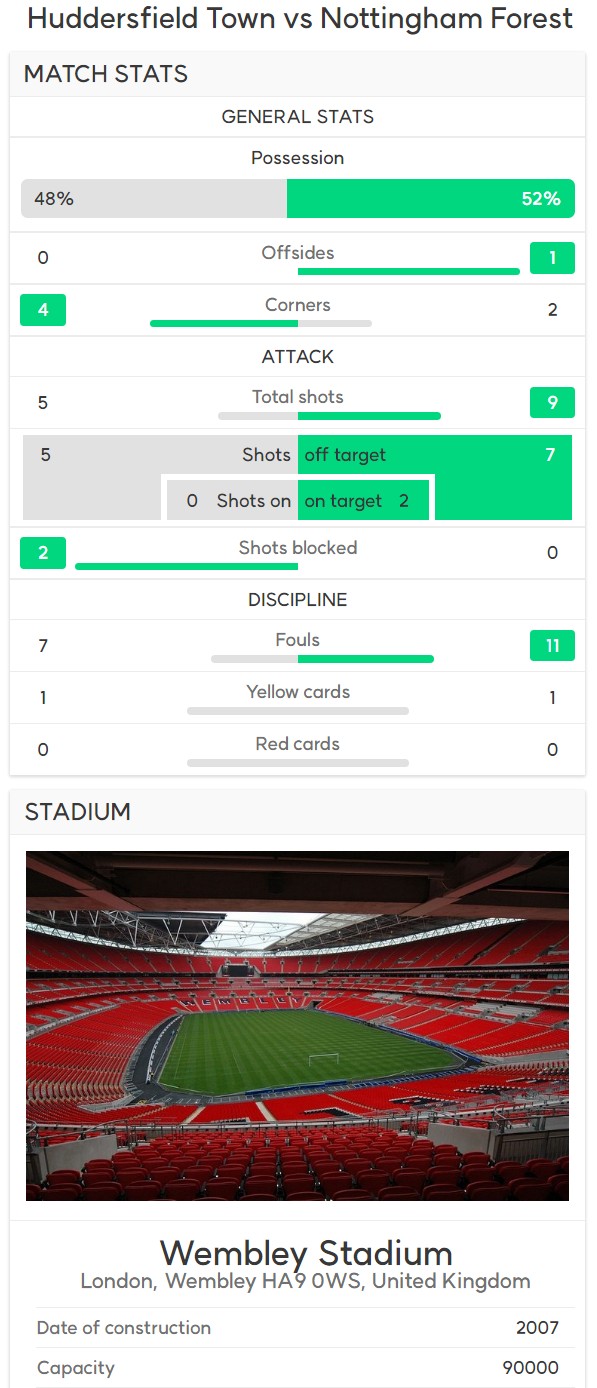This screenshot has height=1388, width=597.
Task: Select the Shots blocked badge showing 2
Action: 43,553
